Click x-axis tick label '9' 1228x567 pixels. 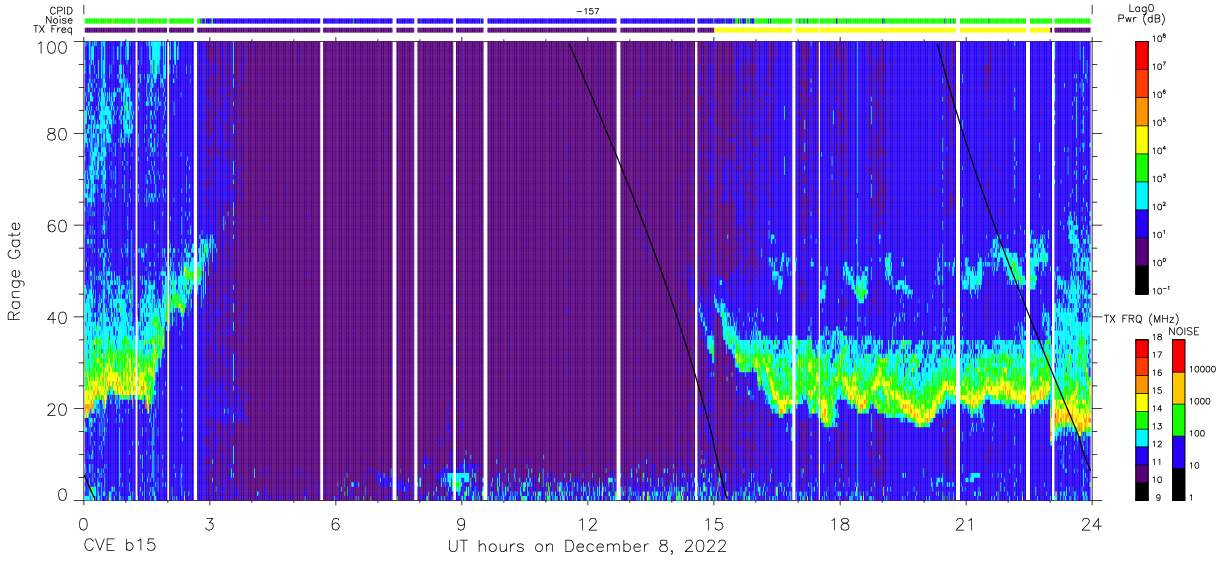(x=461, y=524)
